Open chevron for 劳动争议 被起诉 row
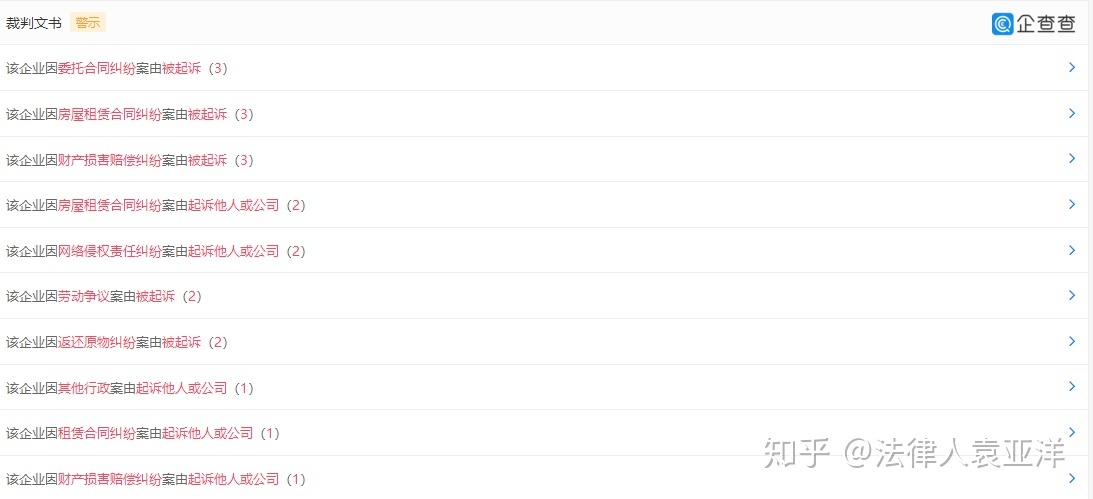Viewport: 1093px width, 499px height. 1072,295
